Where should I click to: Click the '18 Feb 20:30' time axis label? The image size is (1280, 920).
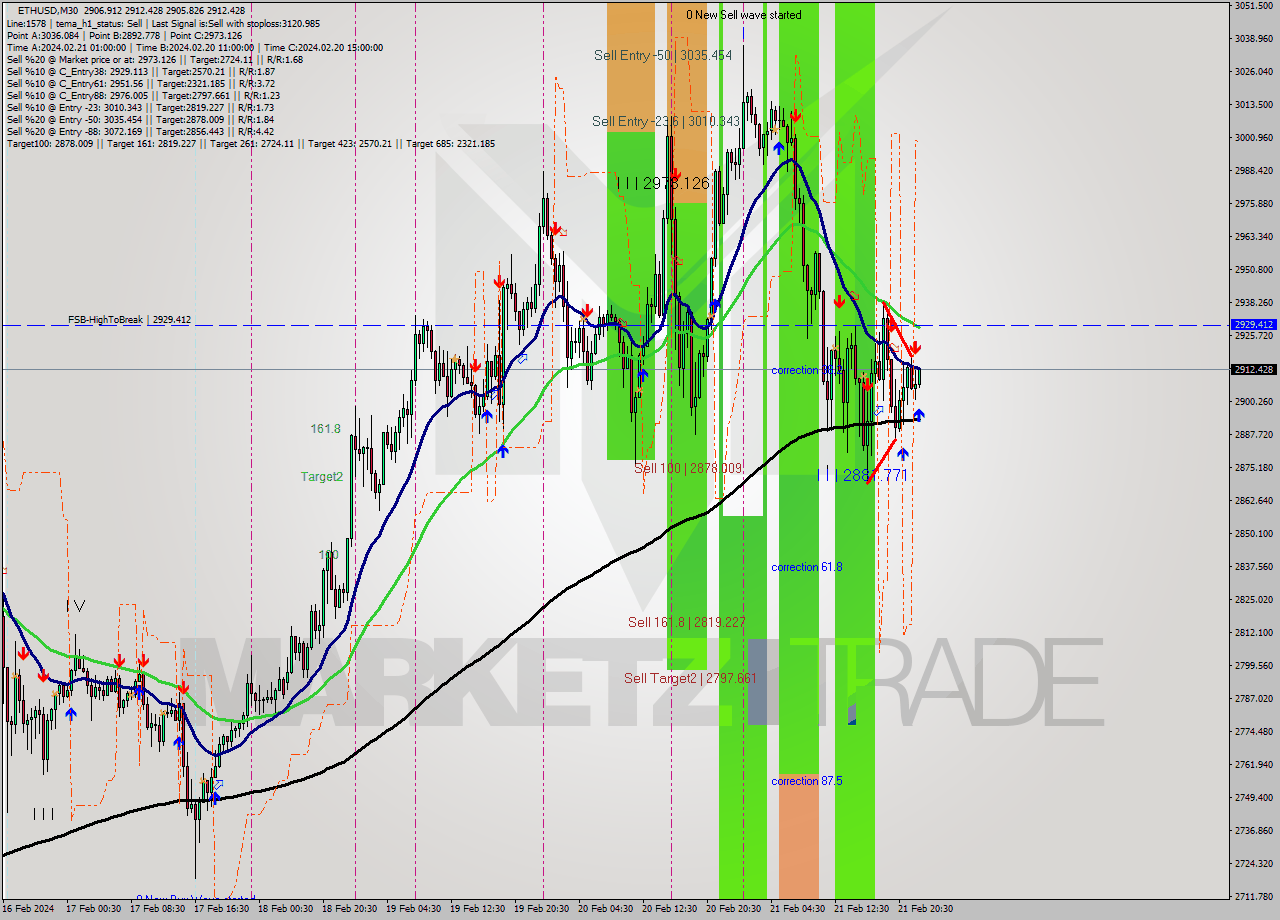(350, 909)
